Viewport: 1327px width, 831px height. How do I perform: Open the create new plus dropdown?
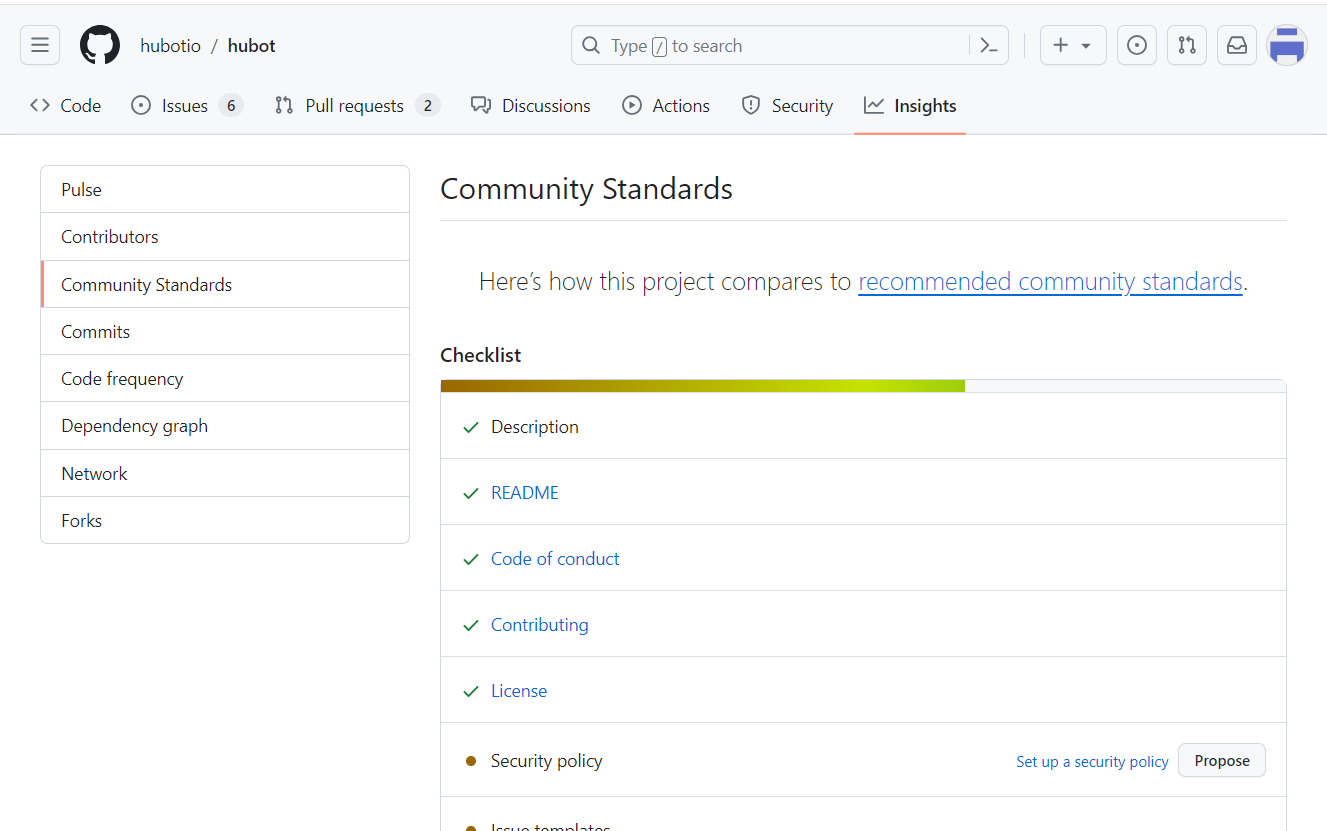point(1073,45)
